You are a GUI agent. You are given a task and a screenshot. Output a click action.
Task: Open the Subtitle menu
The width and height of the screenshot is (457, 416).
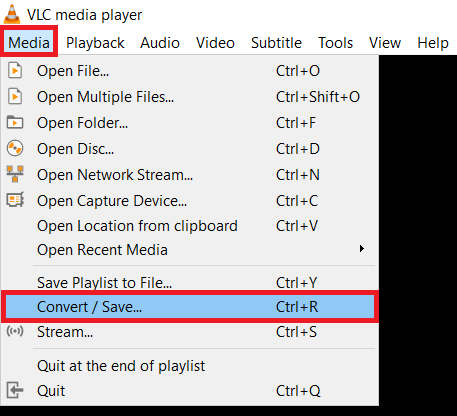276,43
